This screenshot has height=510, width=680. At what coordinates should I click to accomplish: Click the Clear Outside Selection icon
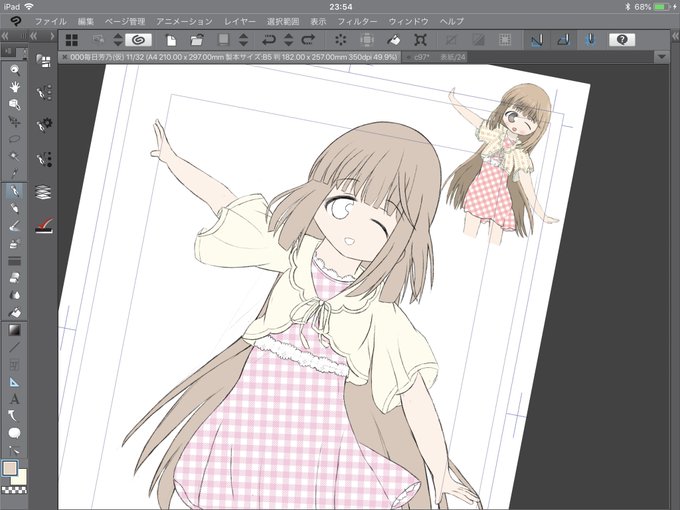point(367,40)
